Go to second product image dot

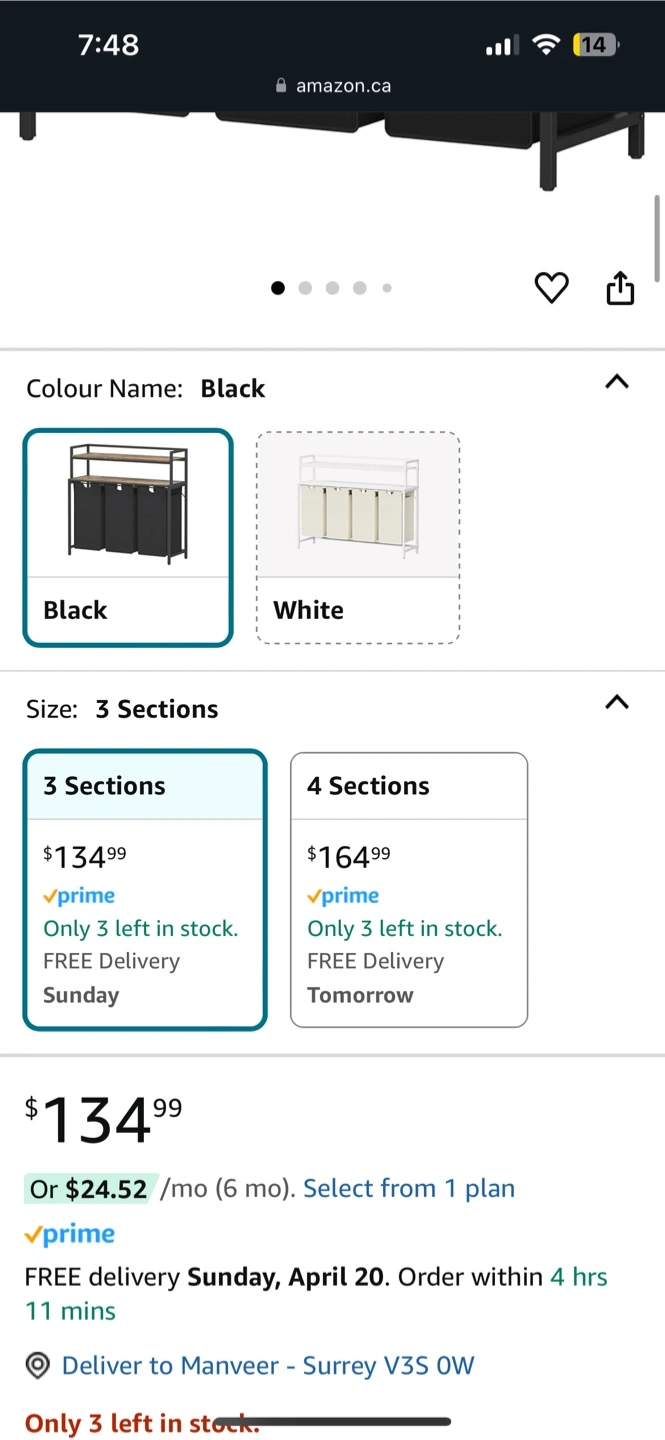coord(305,288)
